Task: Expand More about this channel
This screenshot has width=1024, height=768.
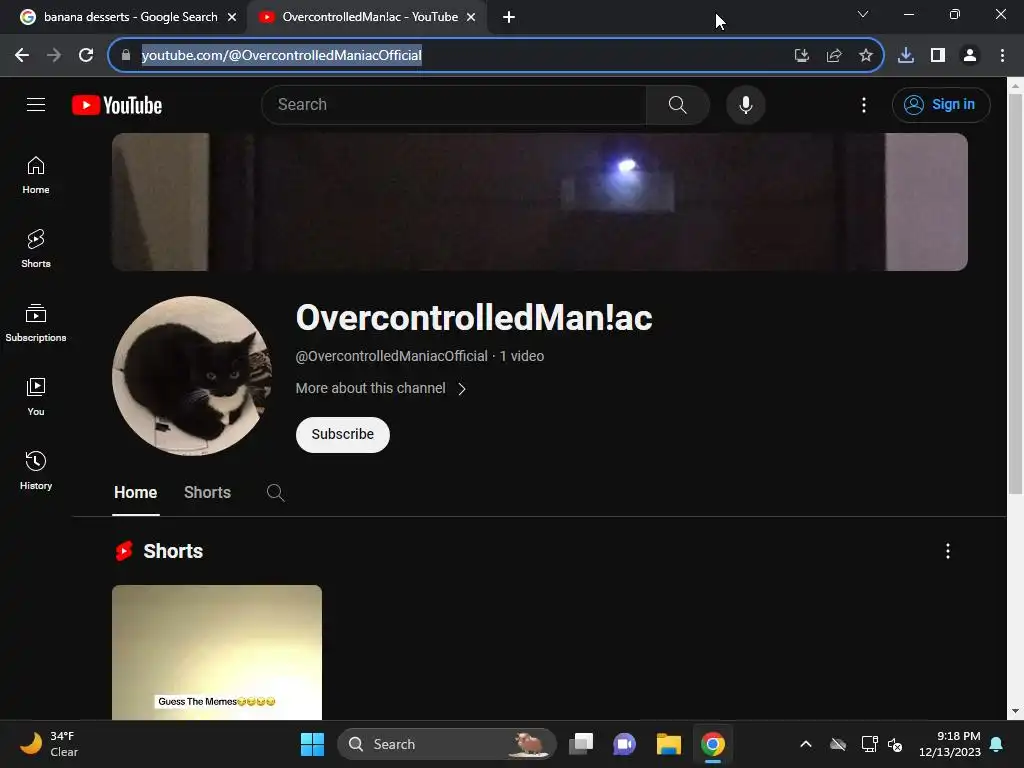Action: [381, 389]
